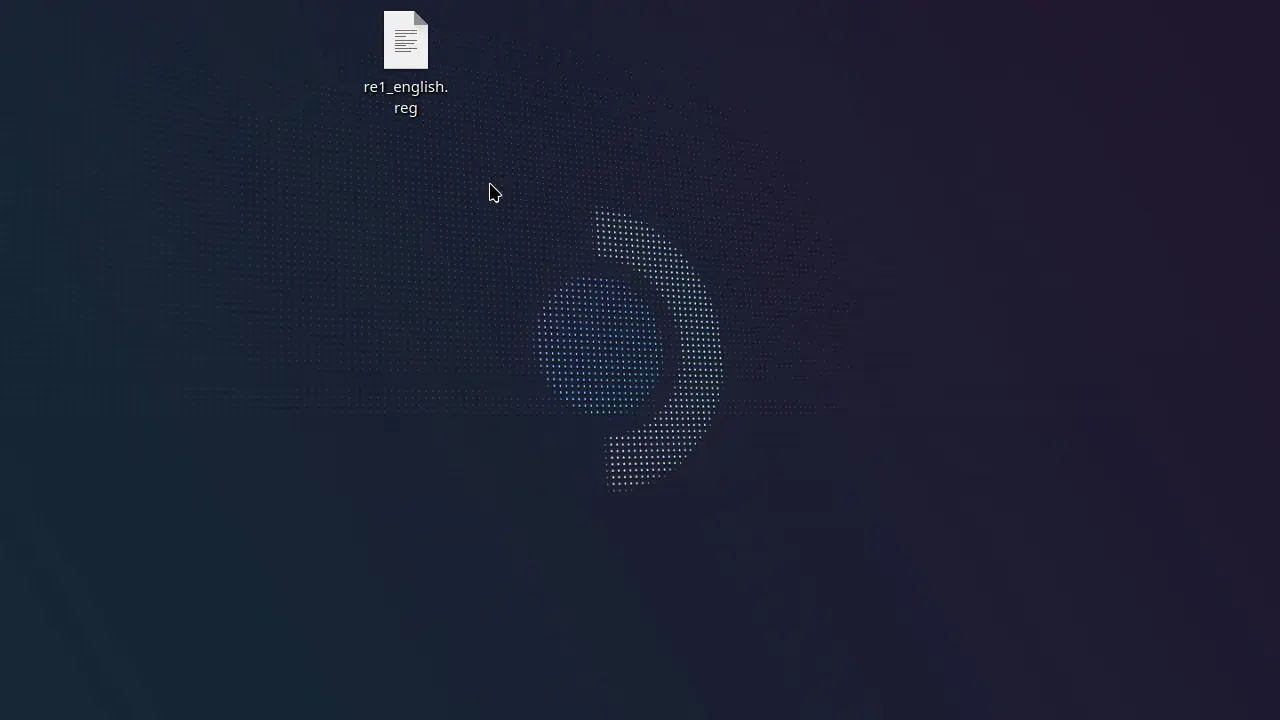This screenshot has width=1280, height=720.
Task: Click the right outer edge of the crescent
Action: (x=718, y=350)
